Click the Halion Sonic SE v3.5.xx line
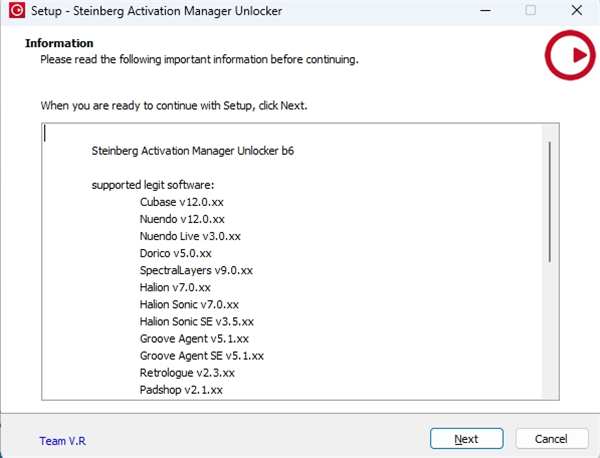Image resolution: width=600 pixels, height=458 pixels. tap(197, 321)
